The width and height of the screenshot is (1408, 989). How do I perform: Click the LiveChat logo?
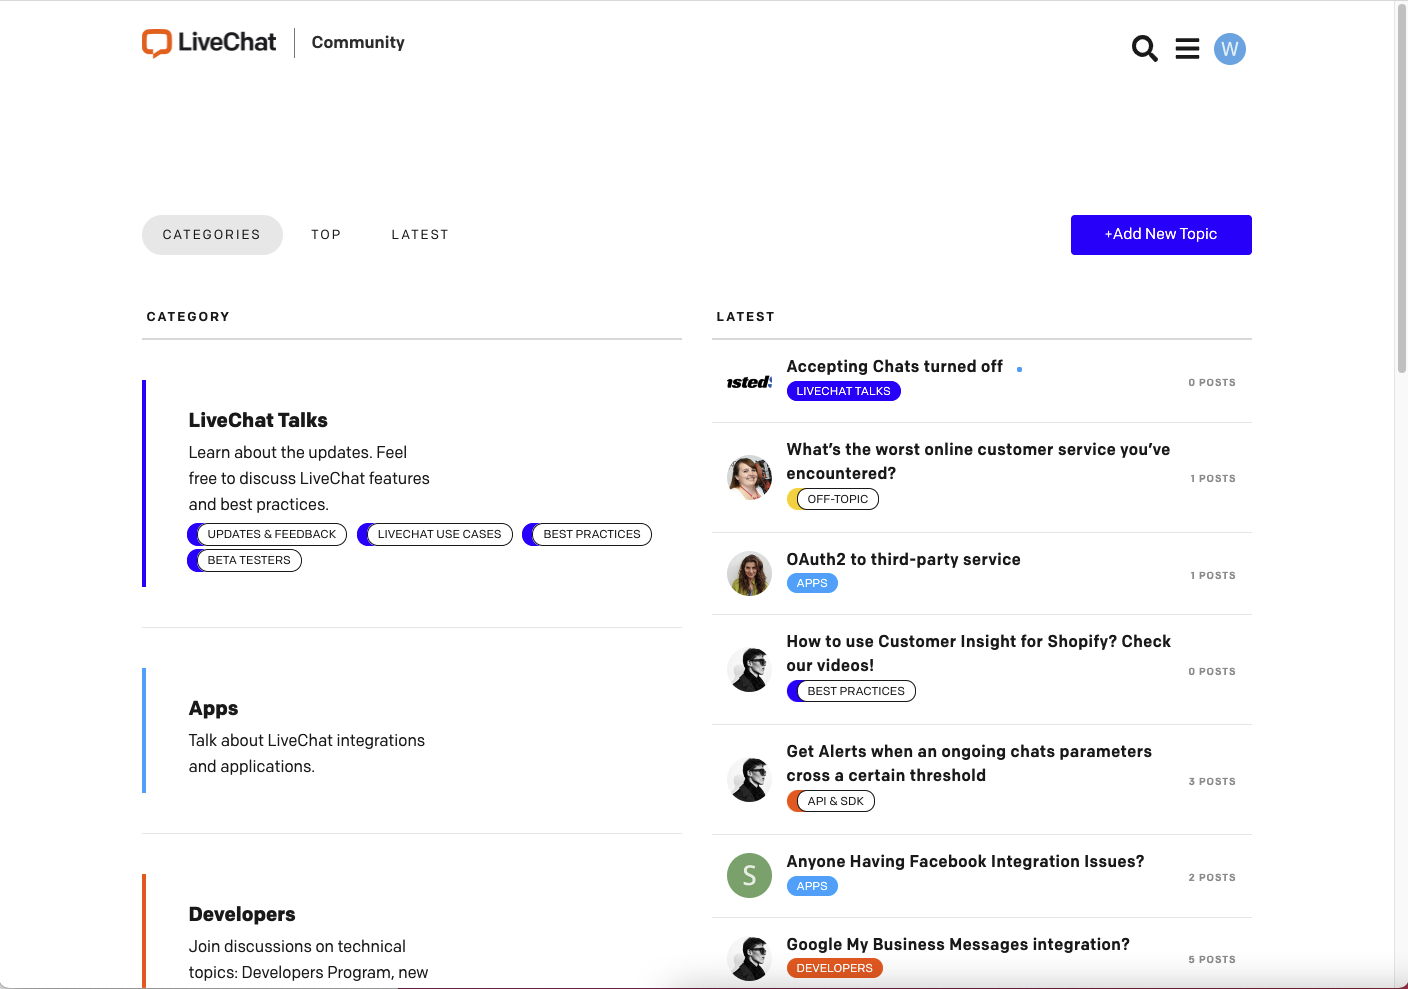(208, 42)
